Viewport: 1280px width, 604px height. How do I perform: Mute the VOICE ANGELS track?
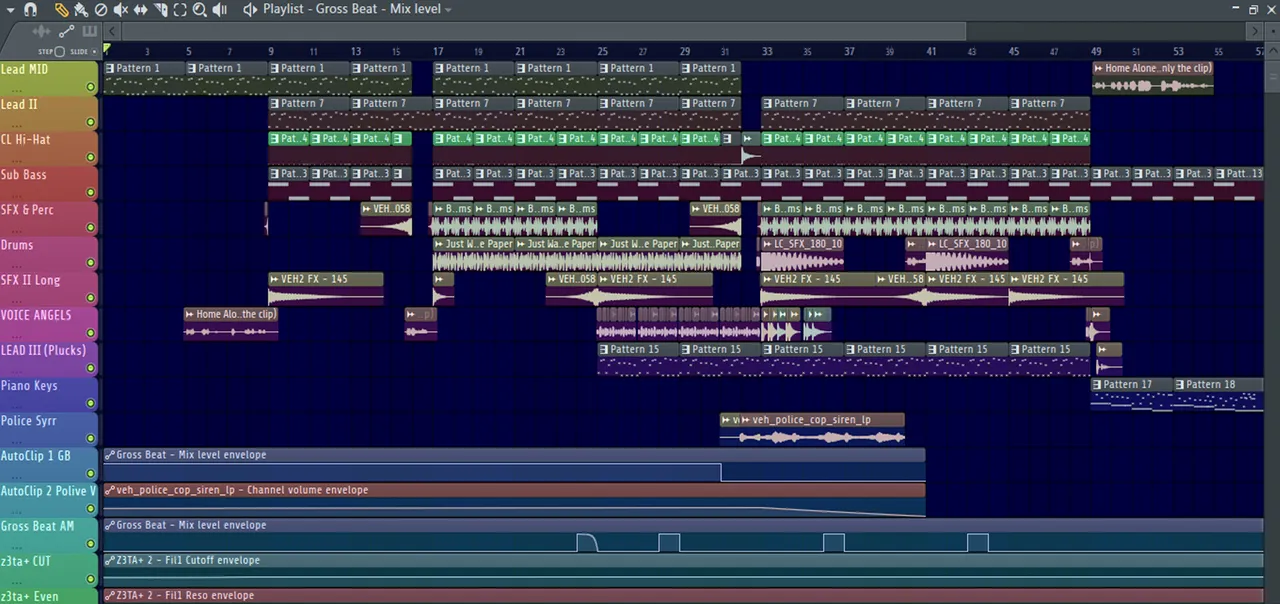click(91, 333)
